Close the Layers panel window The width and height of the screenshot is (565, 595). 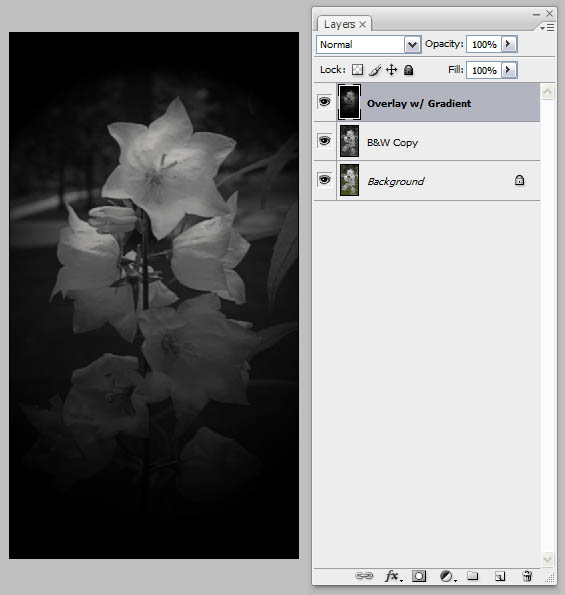coord(549,13)
